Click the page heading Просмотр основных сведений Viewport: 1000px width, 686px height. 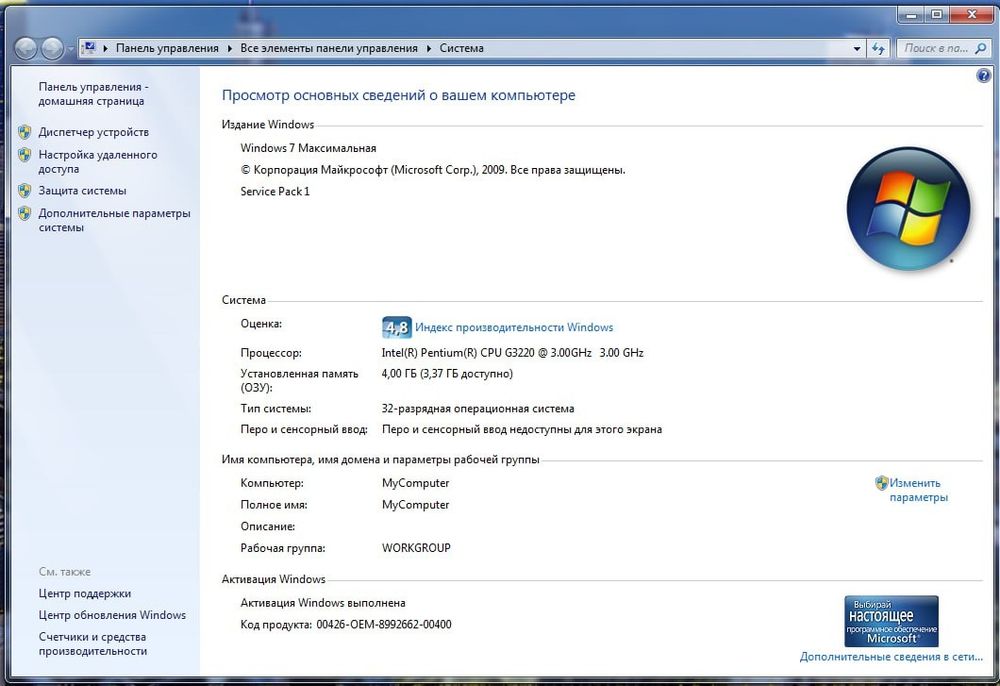click(x=399, y=96)
